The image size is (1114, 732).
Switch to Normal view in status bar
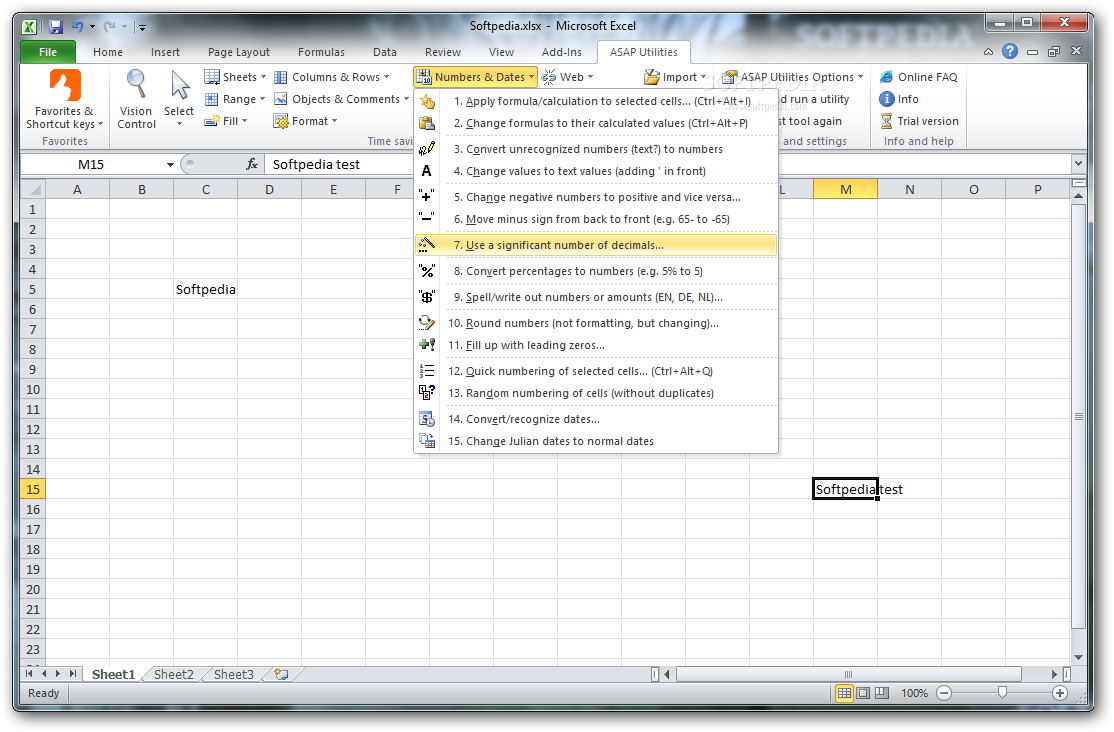[x=844, y=693]
